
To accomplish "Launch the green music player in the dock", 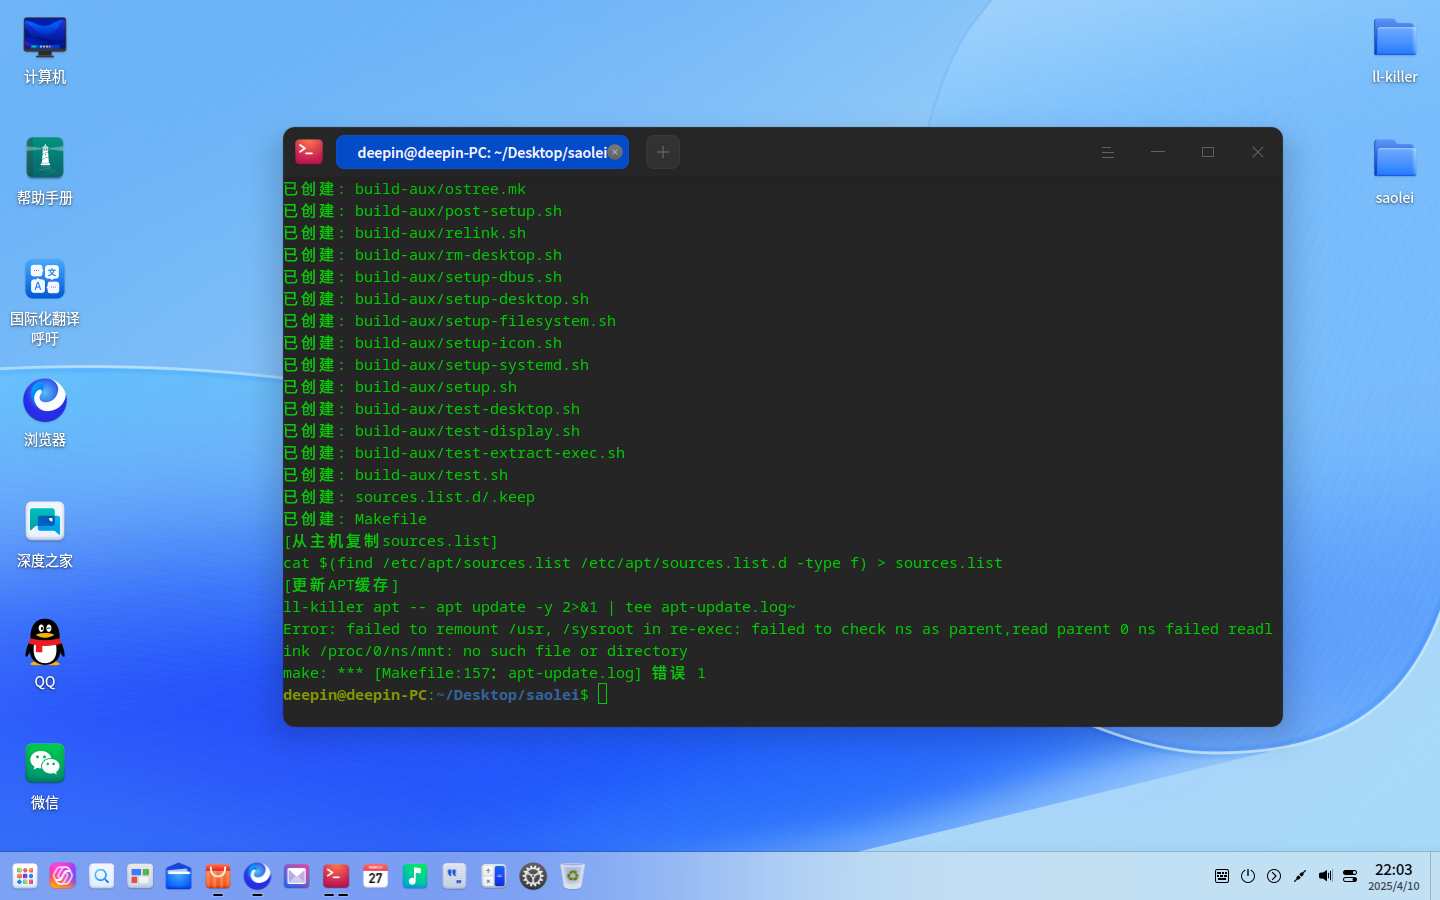I will point(415,876).
